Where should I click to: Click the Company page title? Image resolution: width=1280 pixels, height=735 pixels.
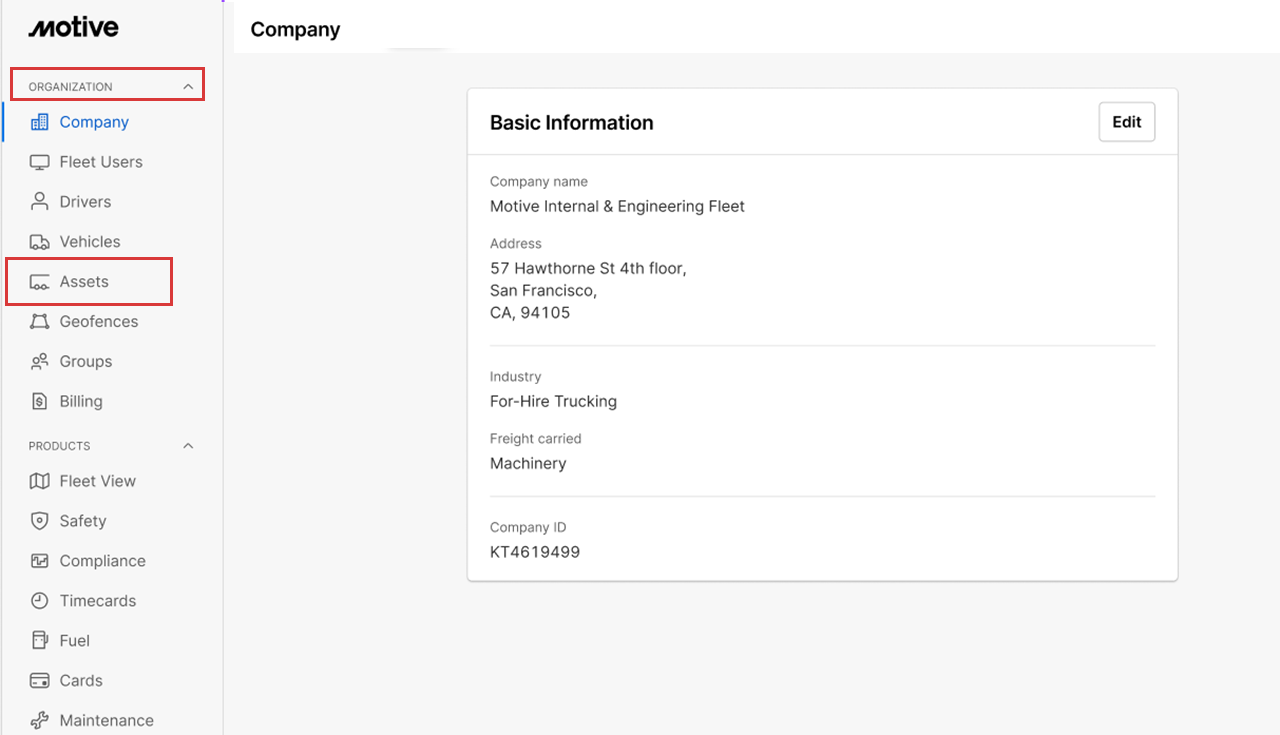pos(295,30)
